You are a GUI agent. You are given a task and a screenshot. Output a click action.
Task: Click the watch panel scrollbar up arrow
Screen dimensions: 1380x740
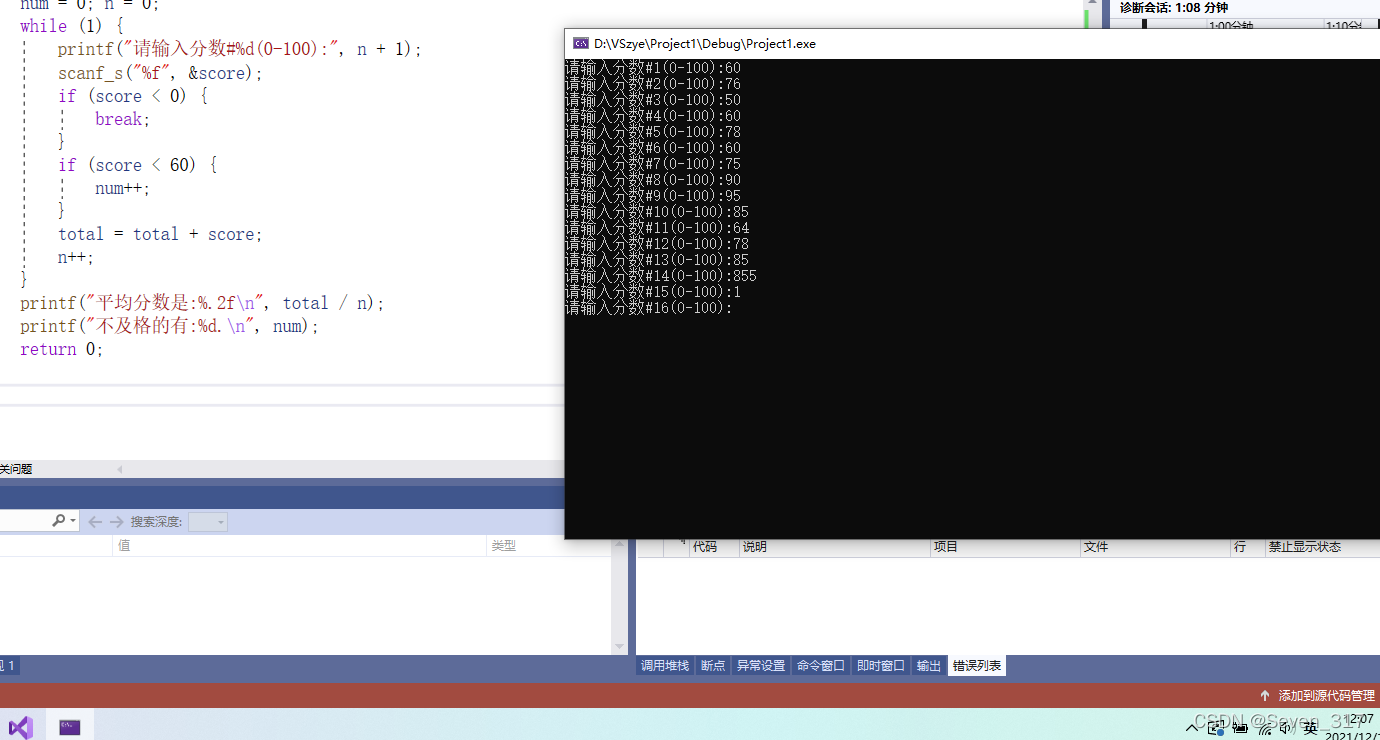click(x=620, y=546)
